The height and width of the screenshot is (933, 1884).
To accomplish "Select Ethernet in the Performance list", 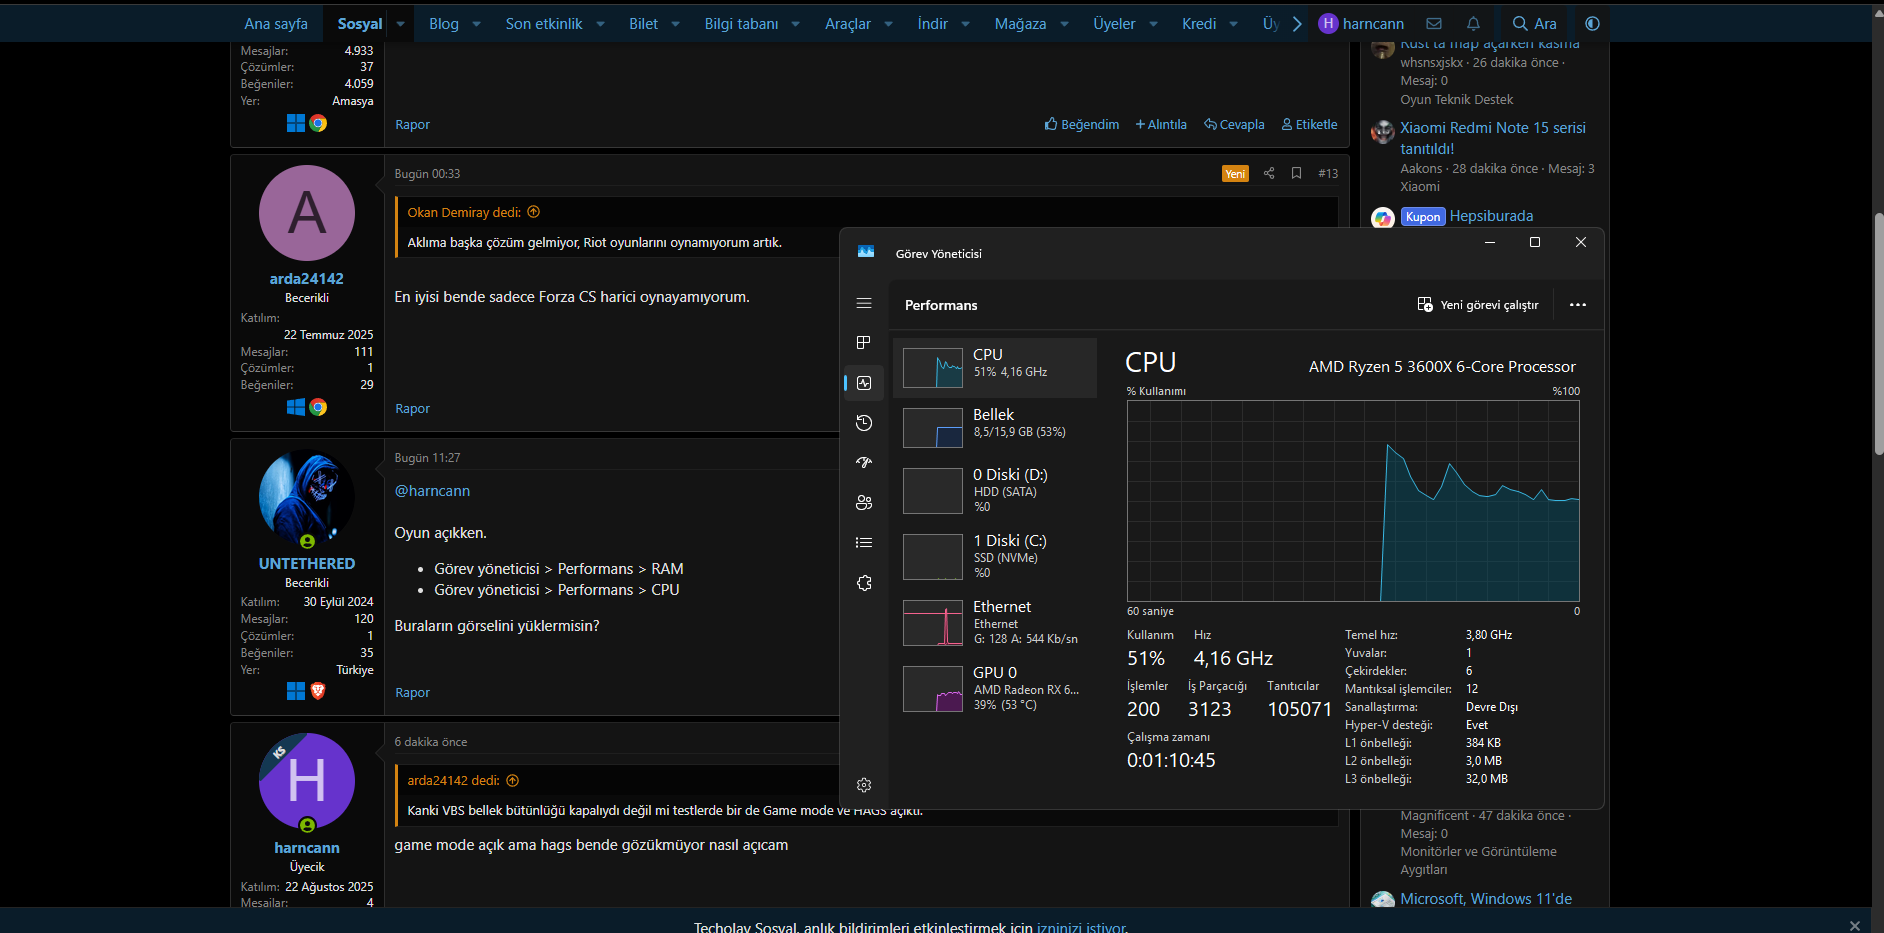I will click(x=995, y=623).
